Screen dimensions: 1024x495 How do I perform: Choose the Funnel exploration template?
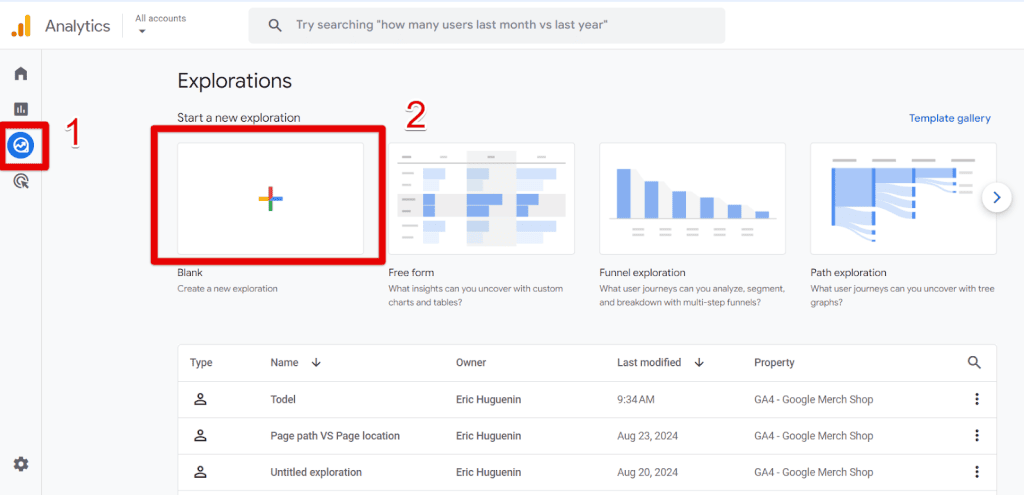pyautogui.click(x=692, y=199)
